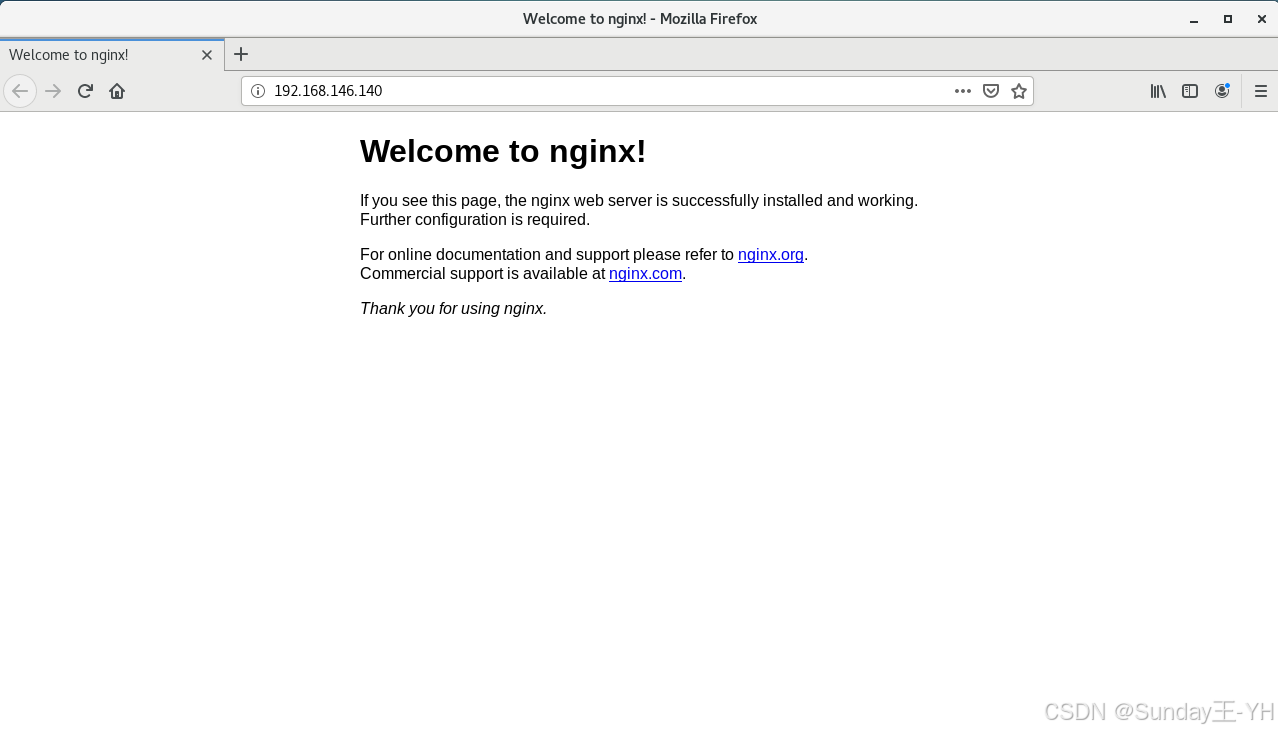
Task: Switch to the Welcome to nginx tab
Action: click(100, 55)
